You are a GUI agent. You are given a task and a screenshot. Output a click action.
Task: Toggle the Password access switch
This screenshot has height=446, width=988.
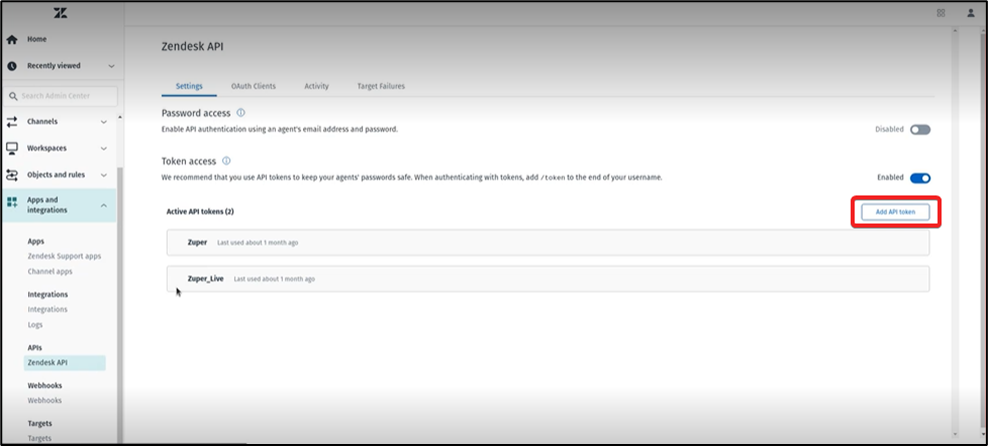tap(920, 130)
